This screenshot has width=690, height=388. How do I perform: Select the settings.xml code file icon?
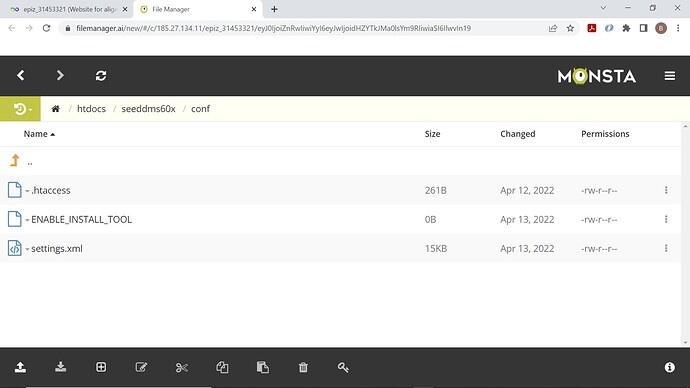15,248
